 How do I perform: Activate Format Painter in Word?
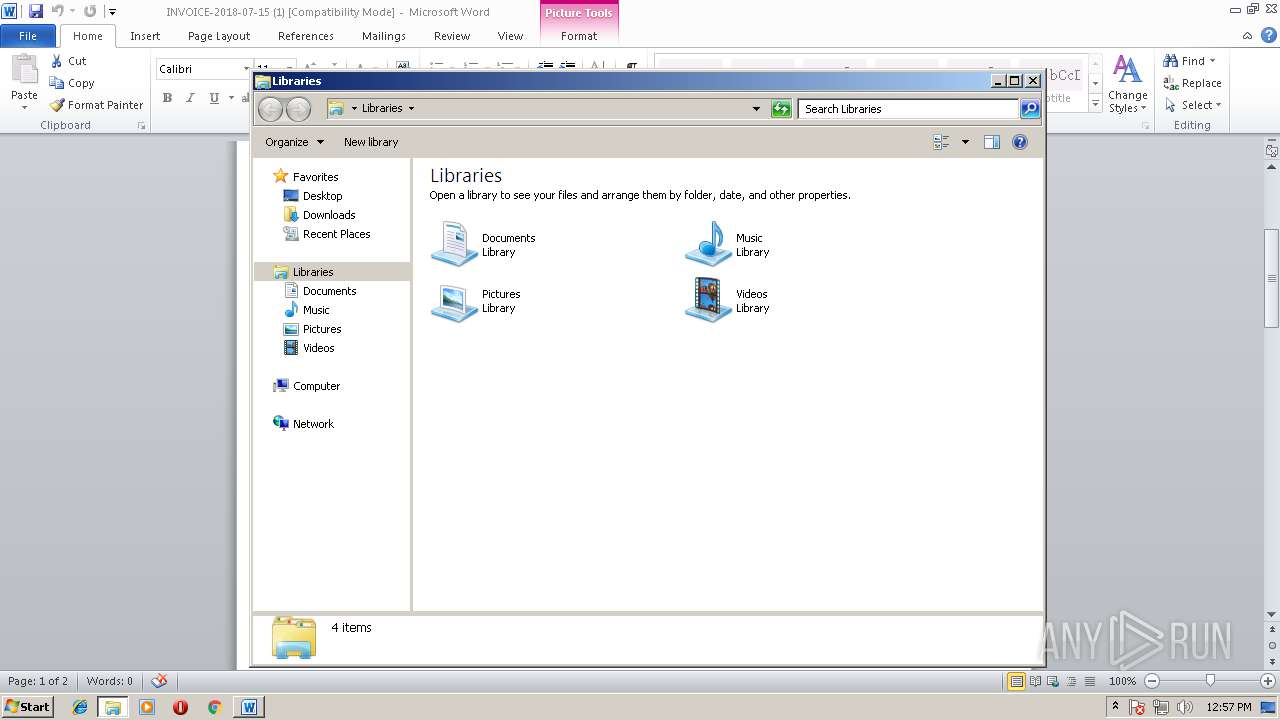pos(96,105)
